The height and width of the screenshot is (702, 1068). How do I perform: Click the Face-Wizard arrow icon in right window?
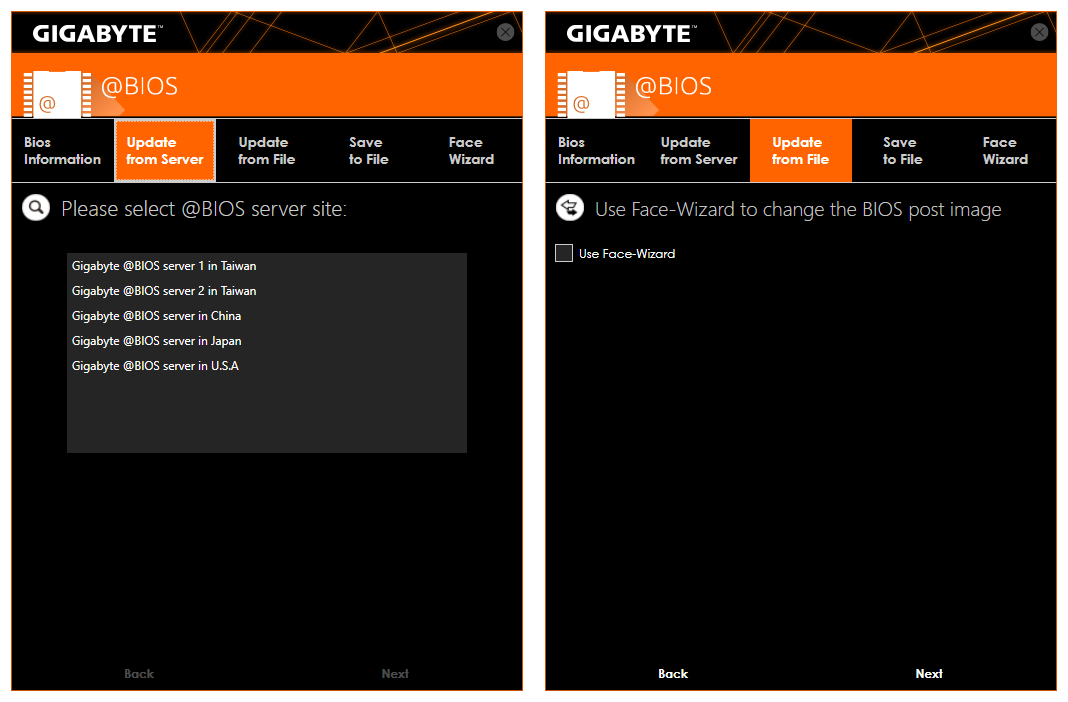(x=570, y=208)
